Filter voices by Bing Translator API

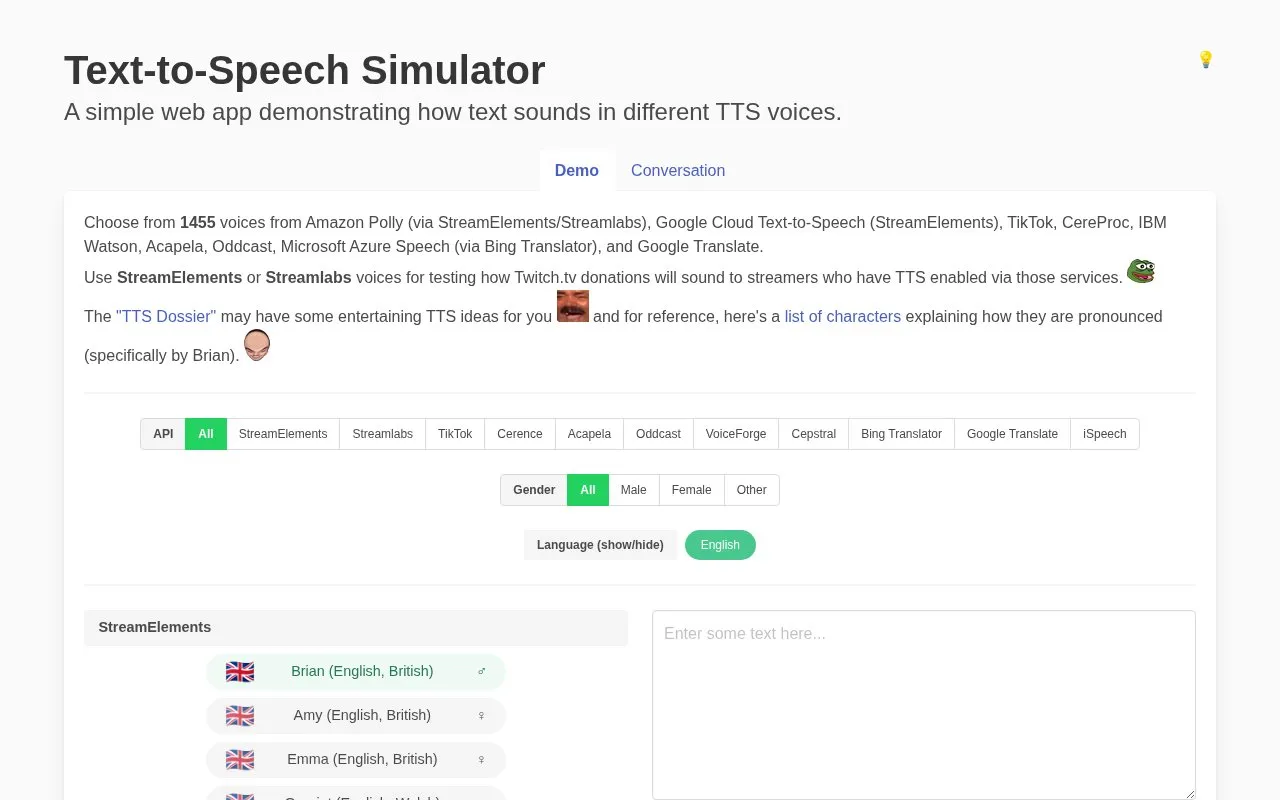pos(901,434)
